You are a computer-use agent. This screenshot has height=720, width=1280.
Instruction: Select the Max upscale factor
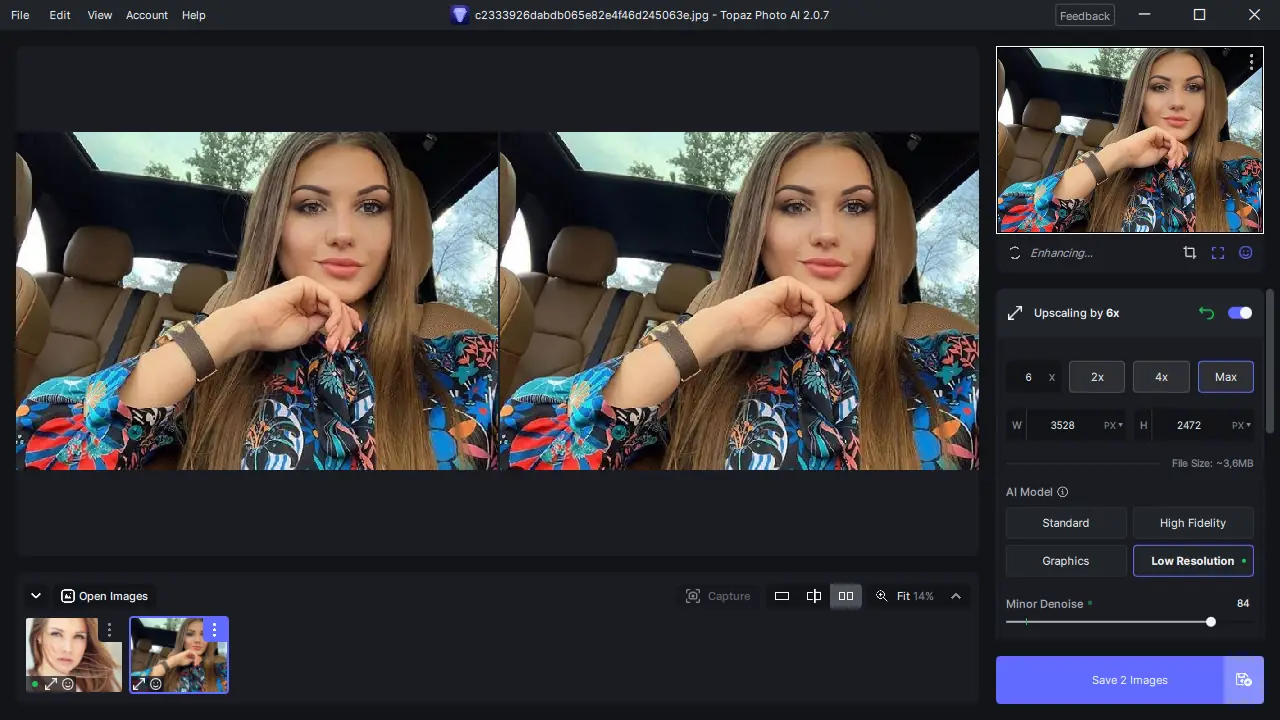1226,377
